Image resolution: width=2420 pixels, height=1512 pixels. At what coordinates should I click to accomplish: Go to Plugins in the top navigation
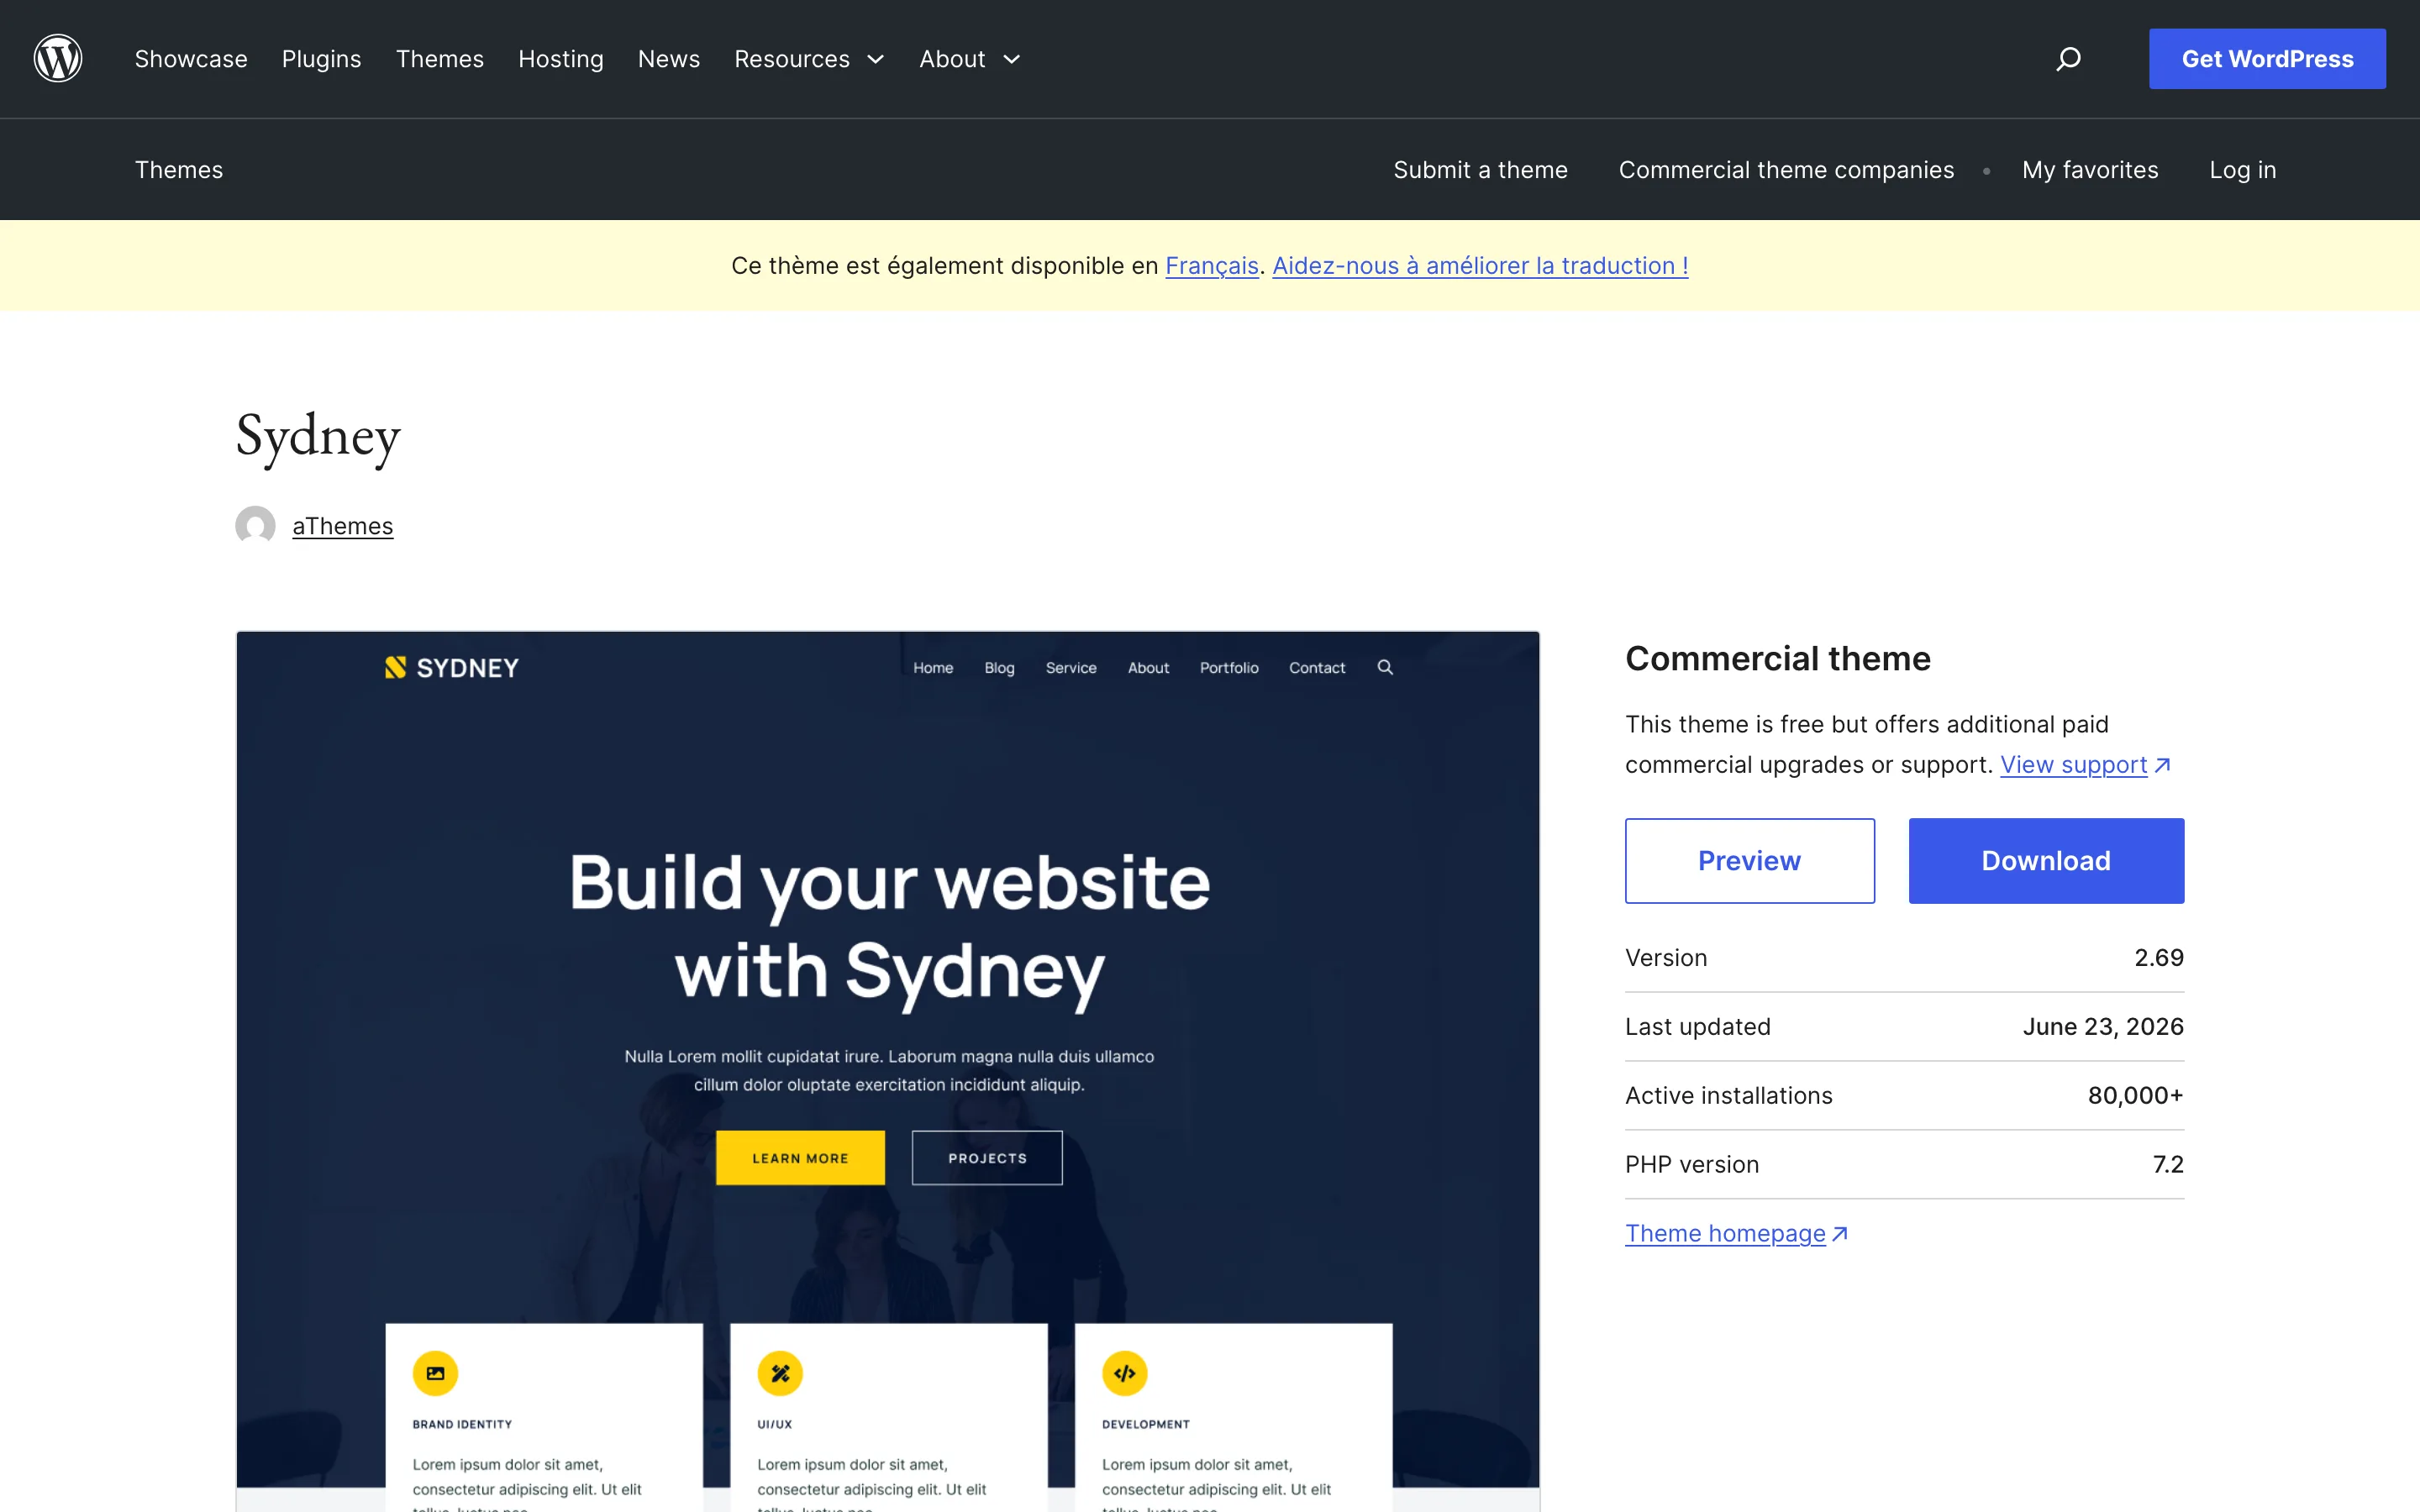tap(321, 59)
